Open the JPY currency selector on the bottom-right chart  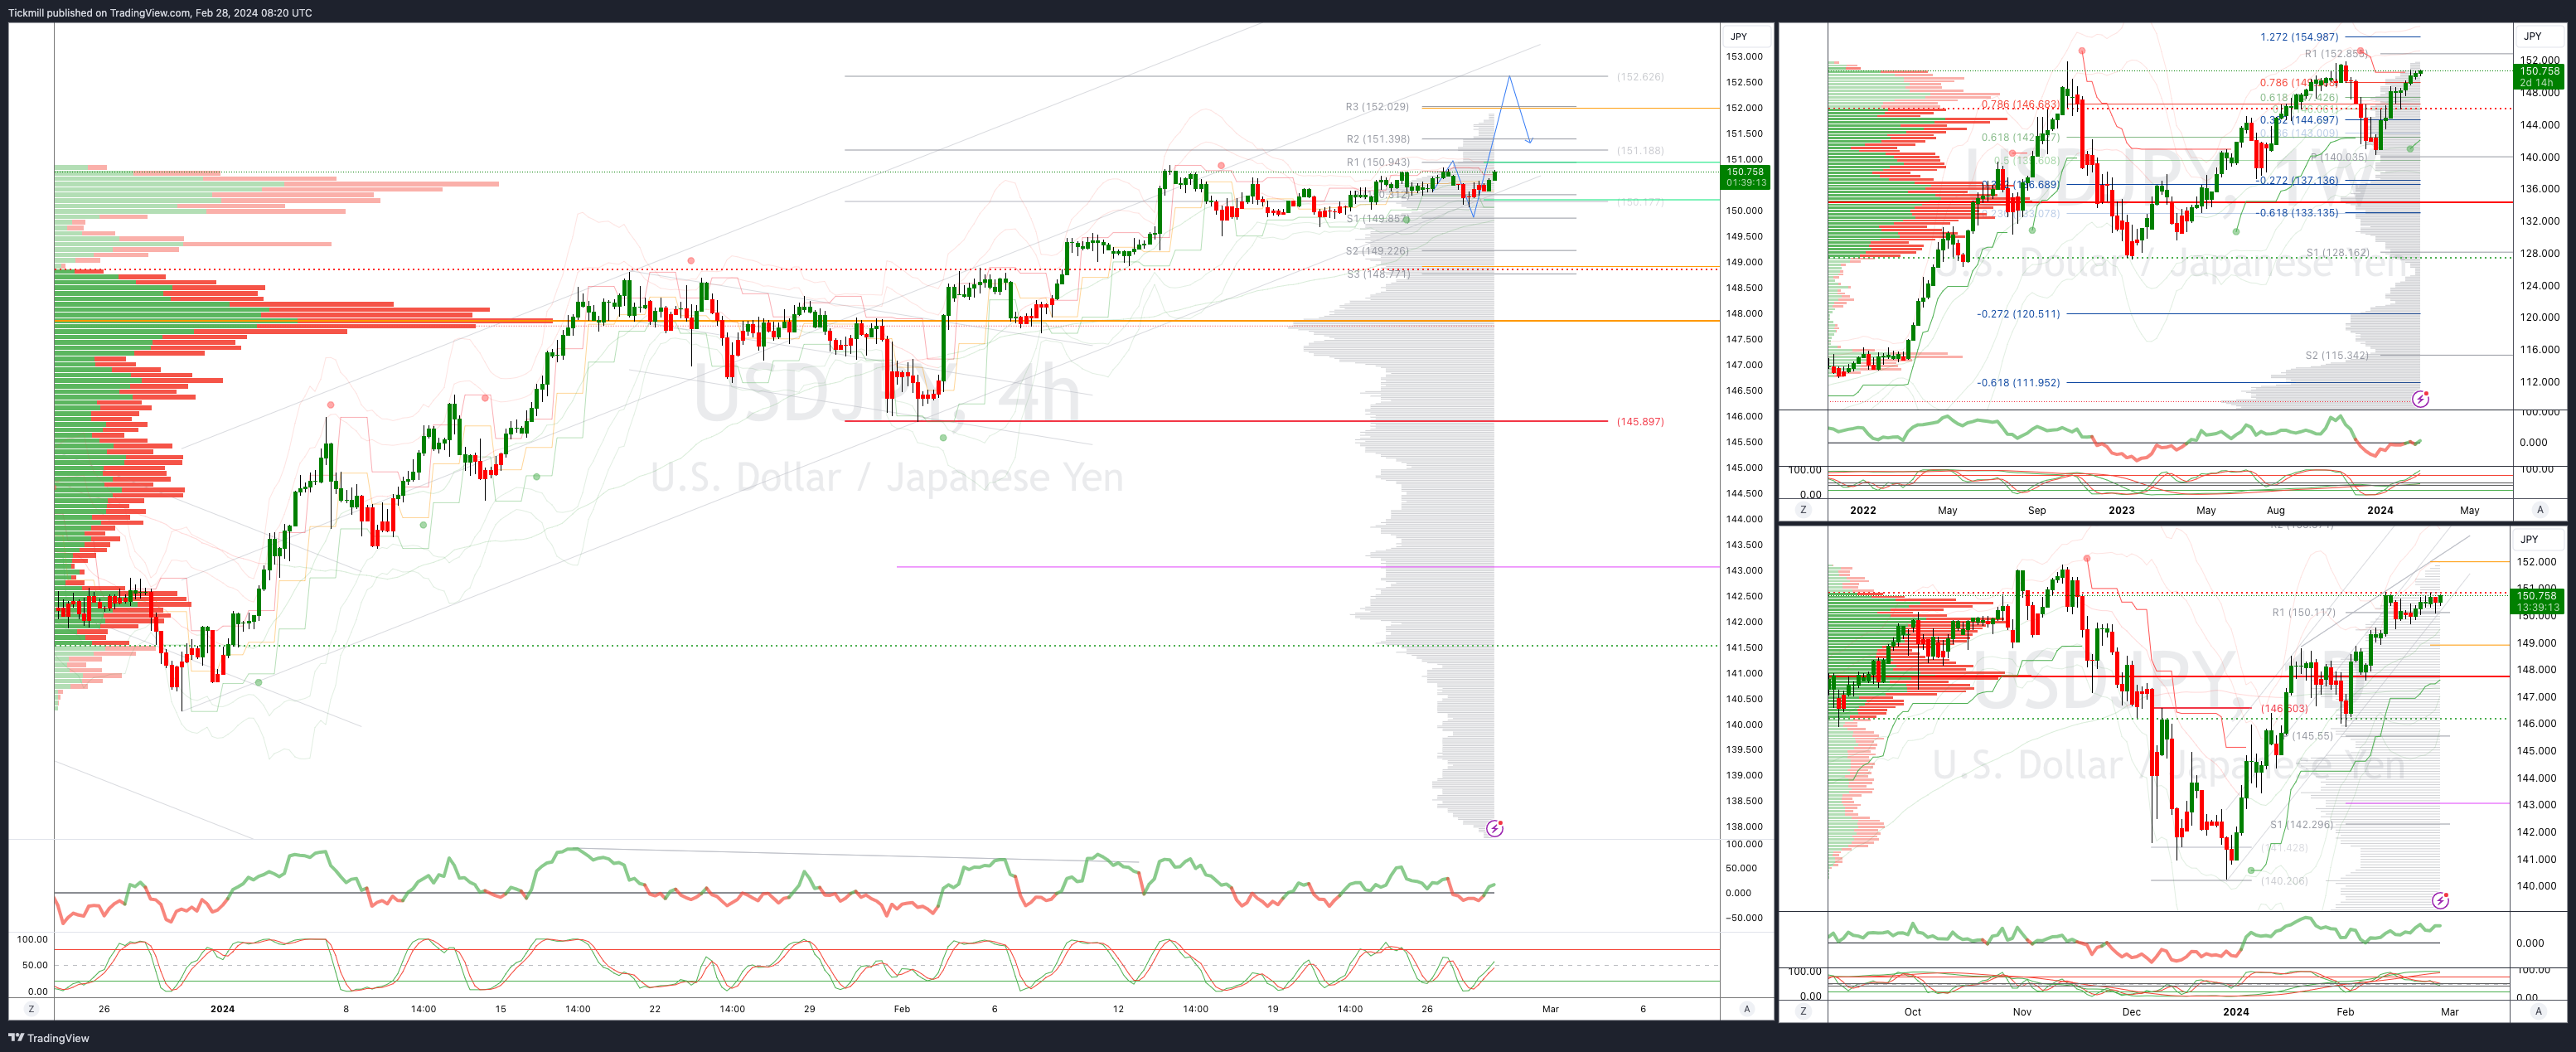point(2530,539)
